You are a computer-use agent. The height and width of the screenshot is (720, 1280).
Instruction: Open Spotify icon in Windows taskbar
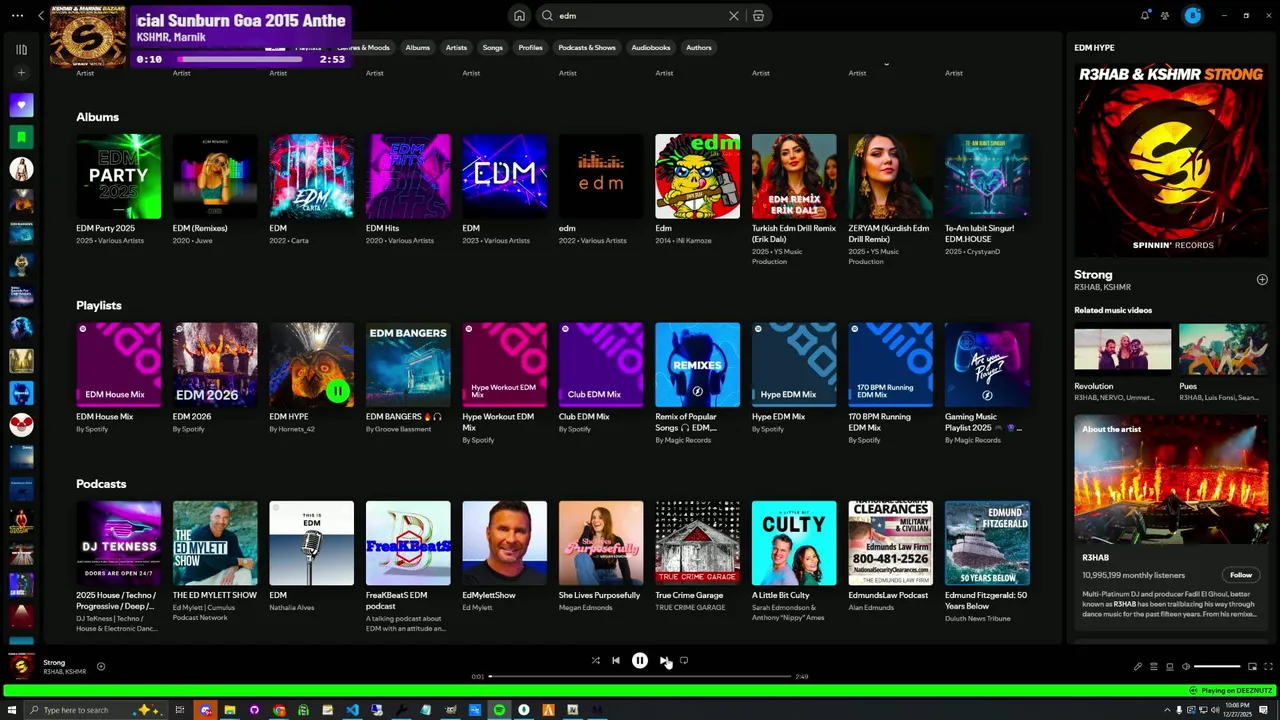(499, 710)
